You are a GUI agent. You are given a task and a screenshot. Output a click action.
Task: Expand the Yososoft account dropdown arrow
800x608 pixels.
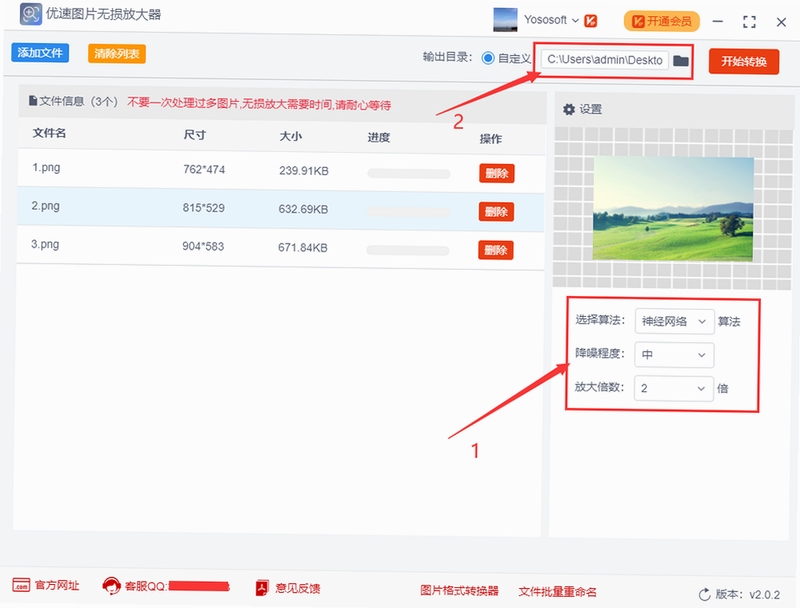576,21
